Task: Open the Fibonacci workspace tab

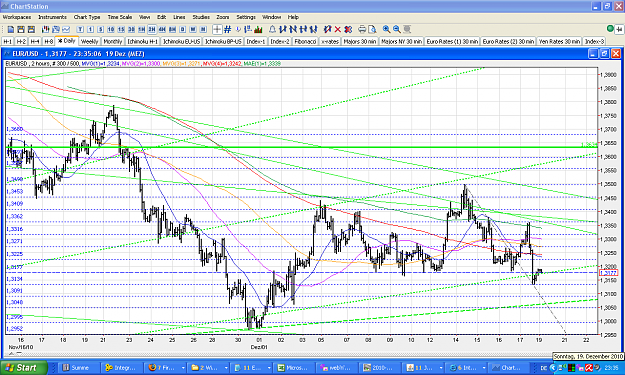Action: [305, 41]
